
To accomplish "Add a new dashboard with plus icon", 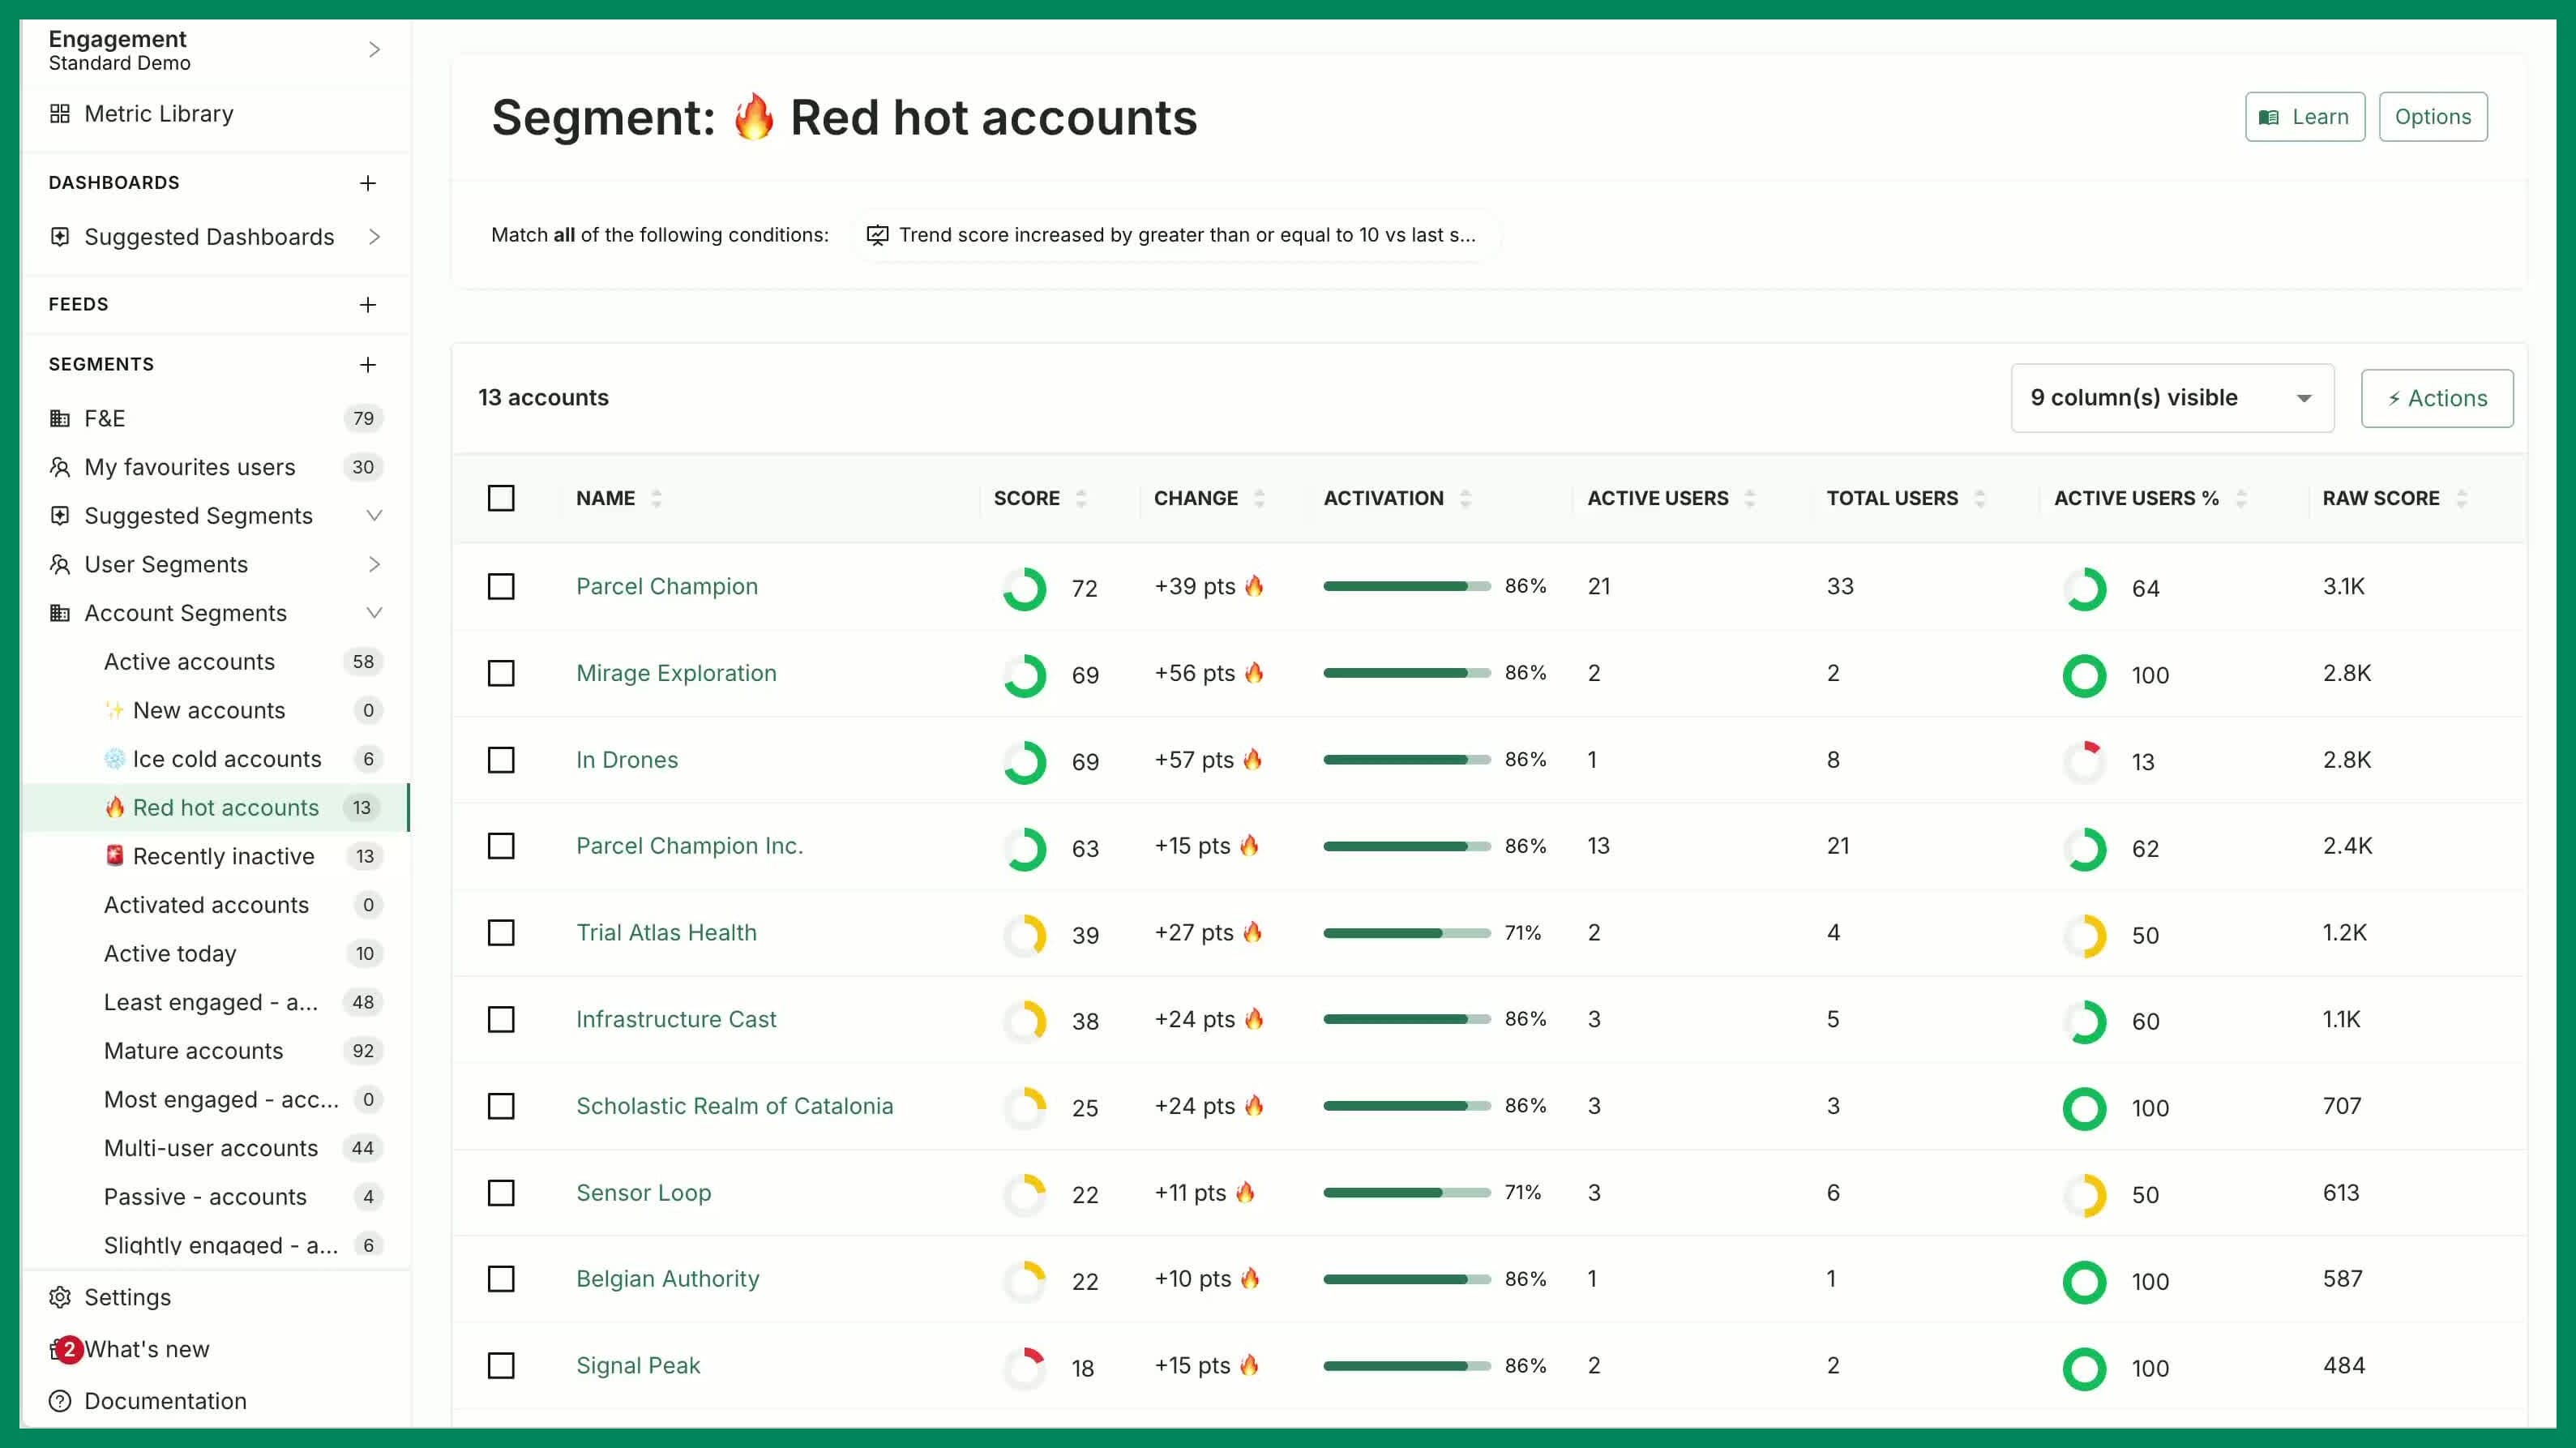I will pyautogui.click(x=368, y=183).
